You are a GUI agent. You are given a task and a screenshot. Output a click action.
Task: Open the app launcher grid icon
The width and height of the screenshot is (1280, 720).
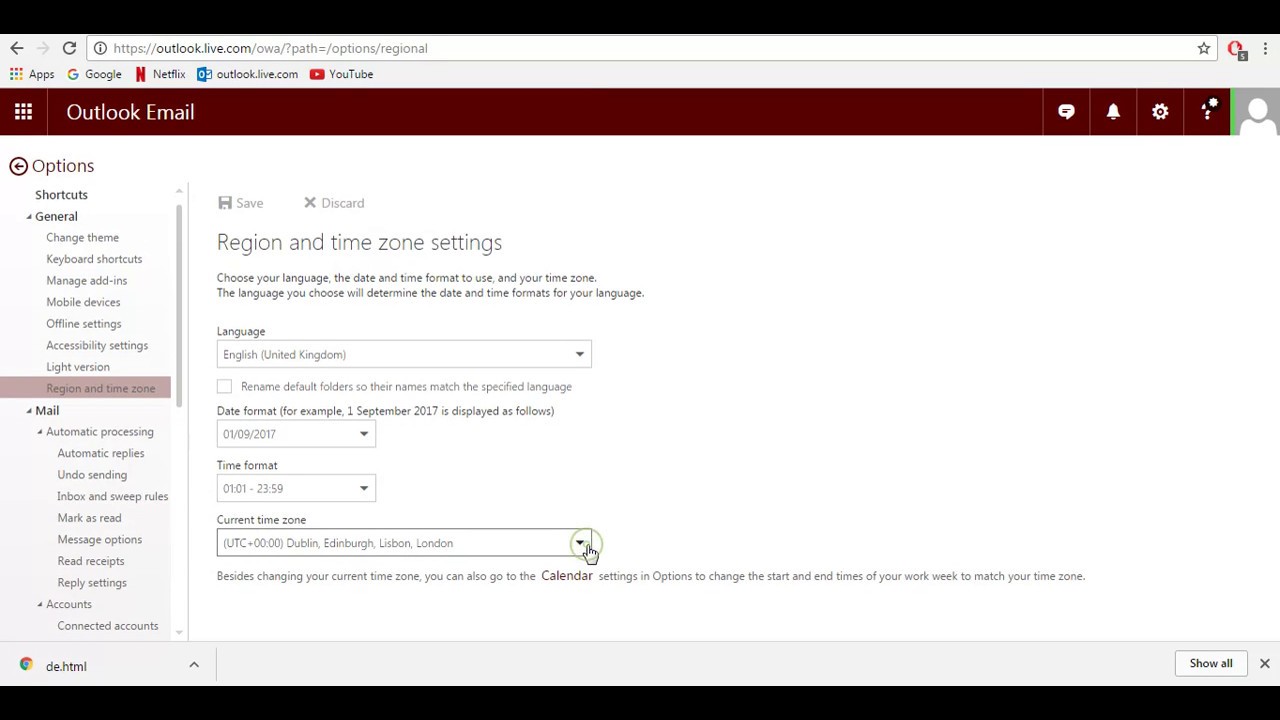pyautogui.click(x=23, y=112)
